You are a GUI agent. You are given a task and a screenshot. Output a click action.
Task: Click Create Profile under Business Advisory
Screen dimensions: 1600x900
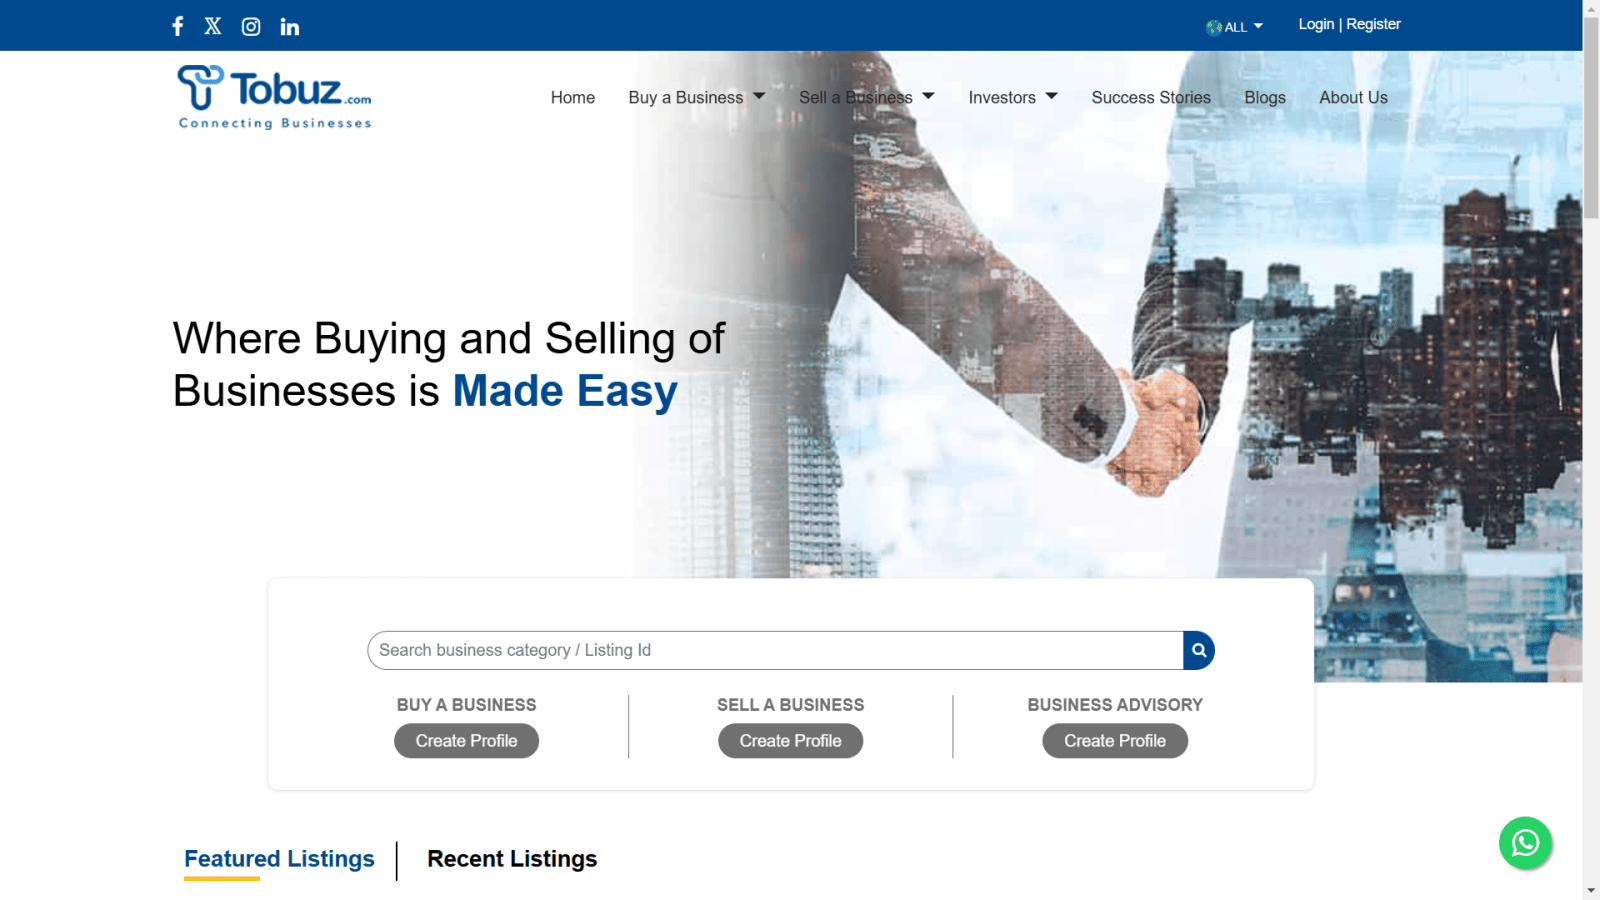pos(1114,741)
